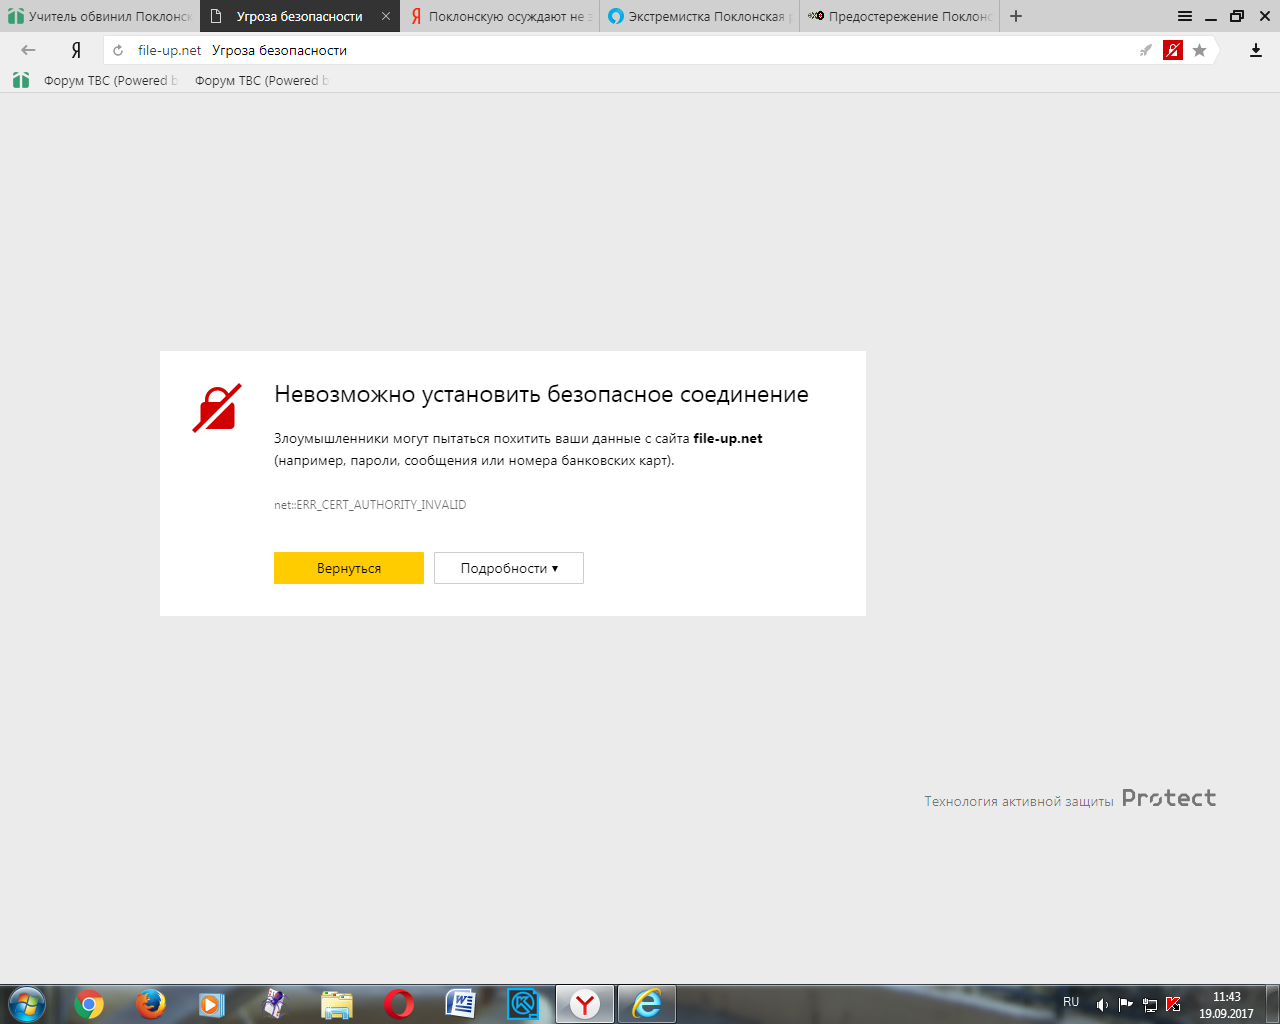The height and width of the screenshot is (1024, 1280).
Task: Bookmark this page with the star icon
Action: (x=1200, y=50)
